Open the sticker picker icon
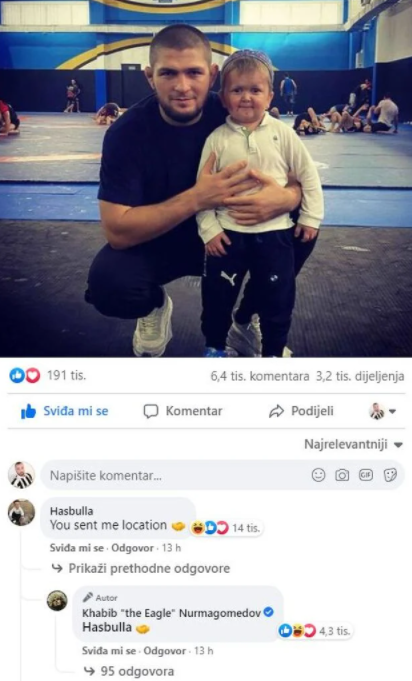412x681 pixels. 390,475
